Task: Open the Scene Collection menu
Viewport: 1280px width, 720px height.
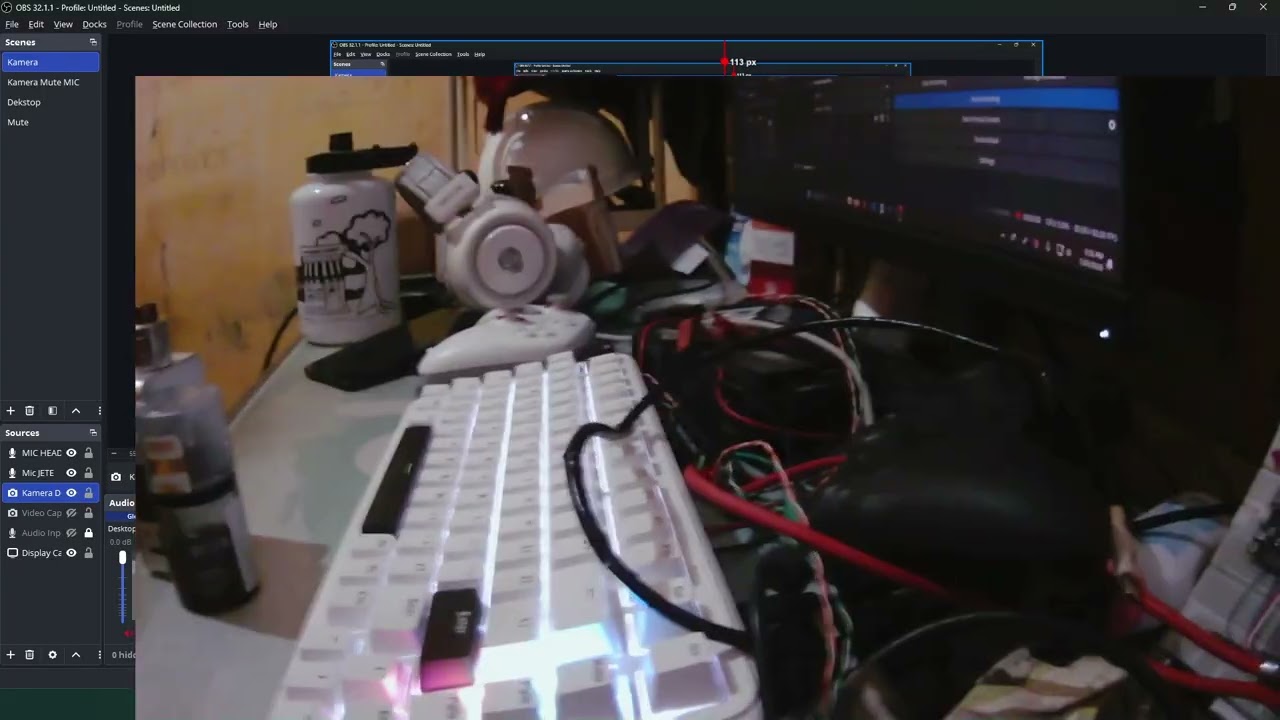Action: pyautogui.click(x=185, y=24)
